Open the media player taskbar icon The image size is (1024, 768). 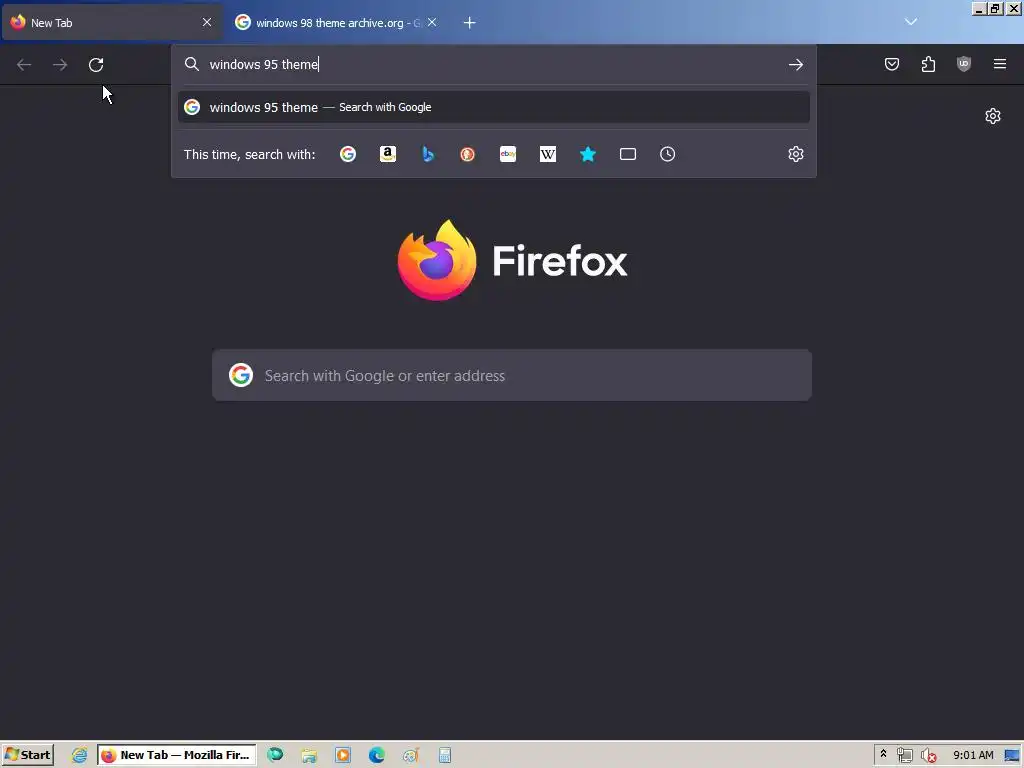(x=343, y=756)
